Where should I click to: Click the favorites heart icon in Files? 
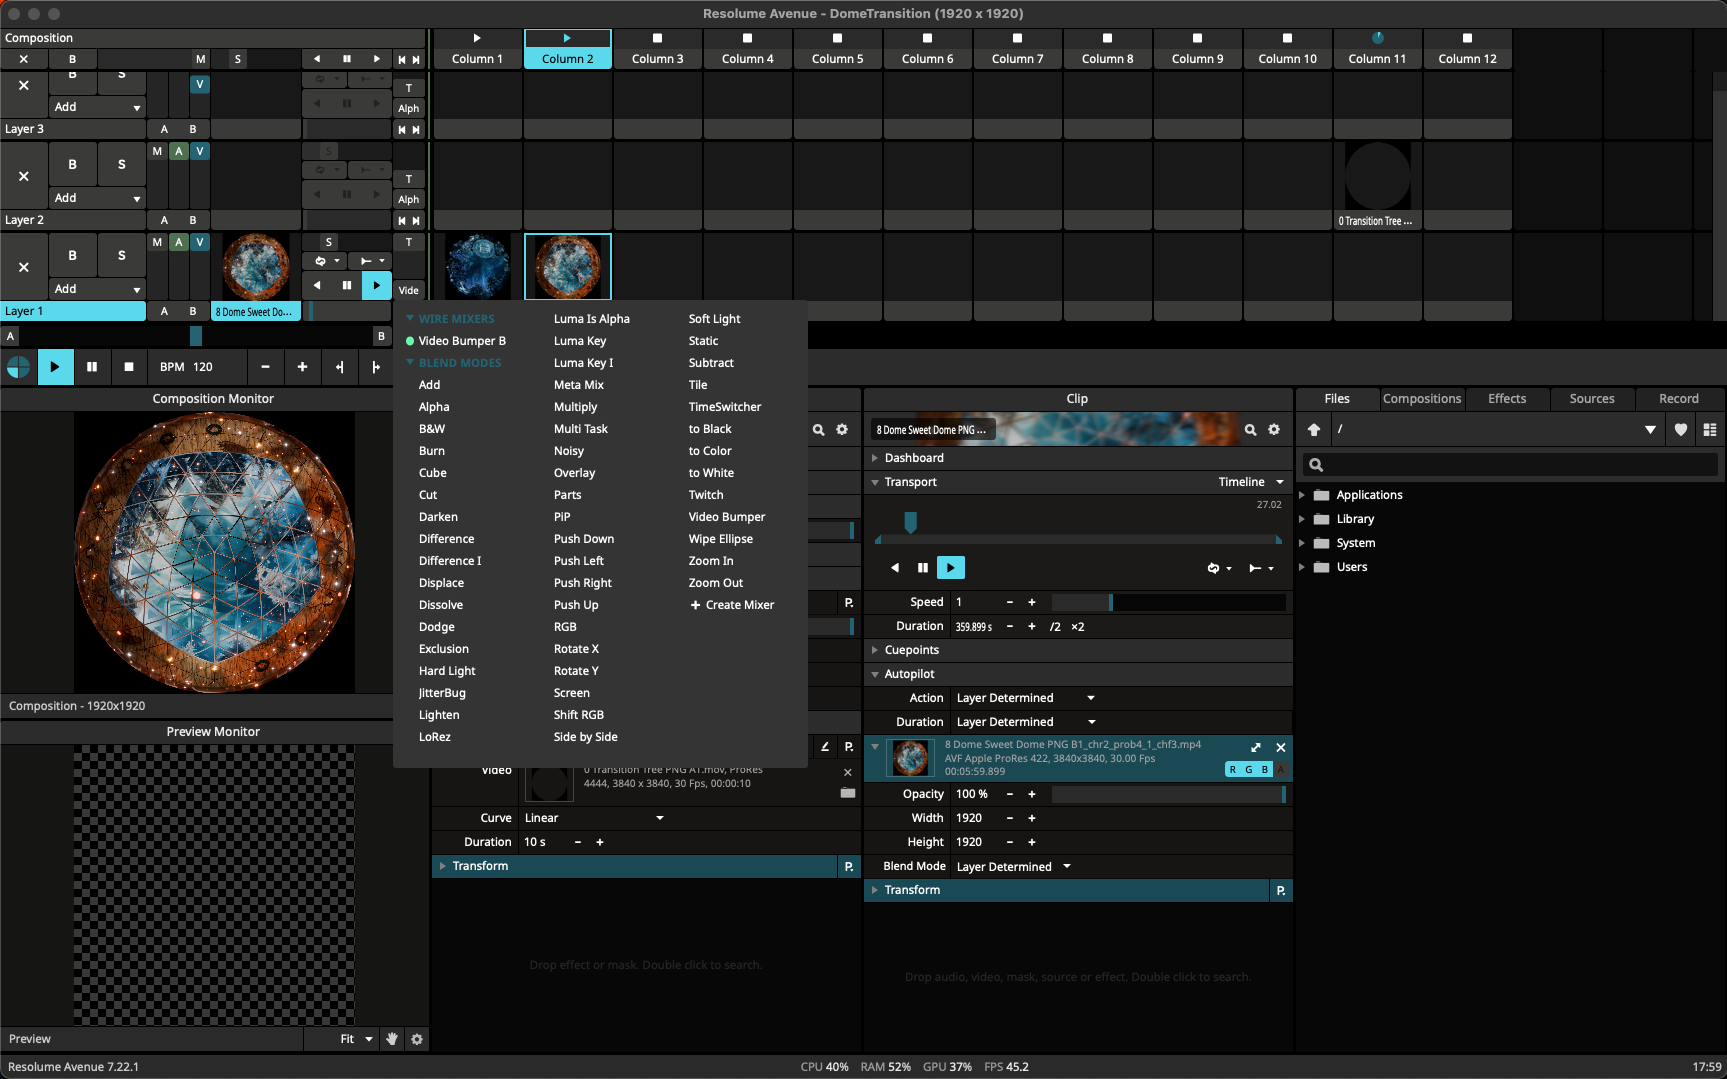click(1681, 430)
